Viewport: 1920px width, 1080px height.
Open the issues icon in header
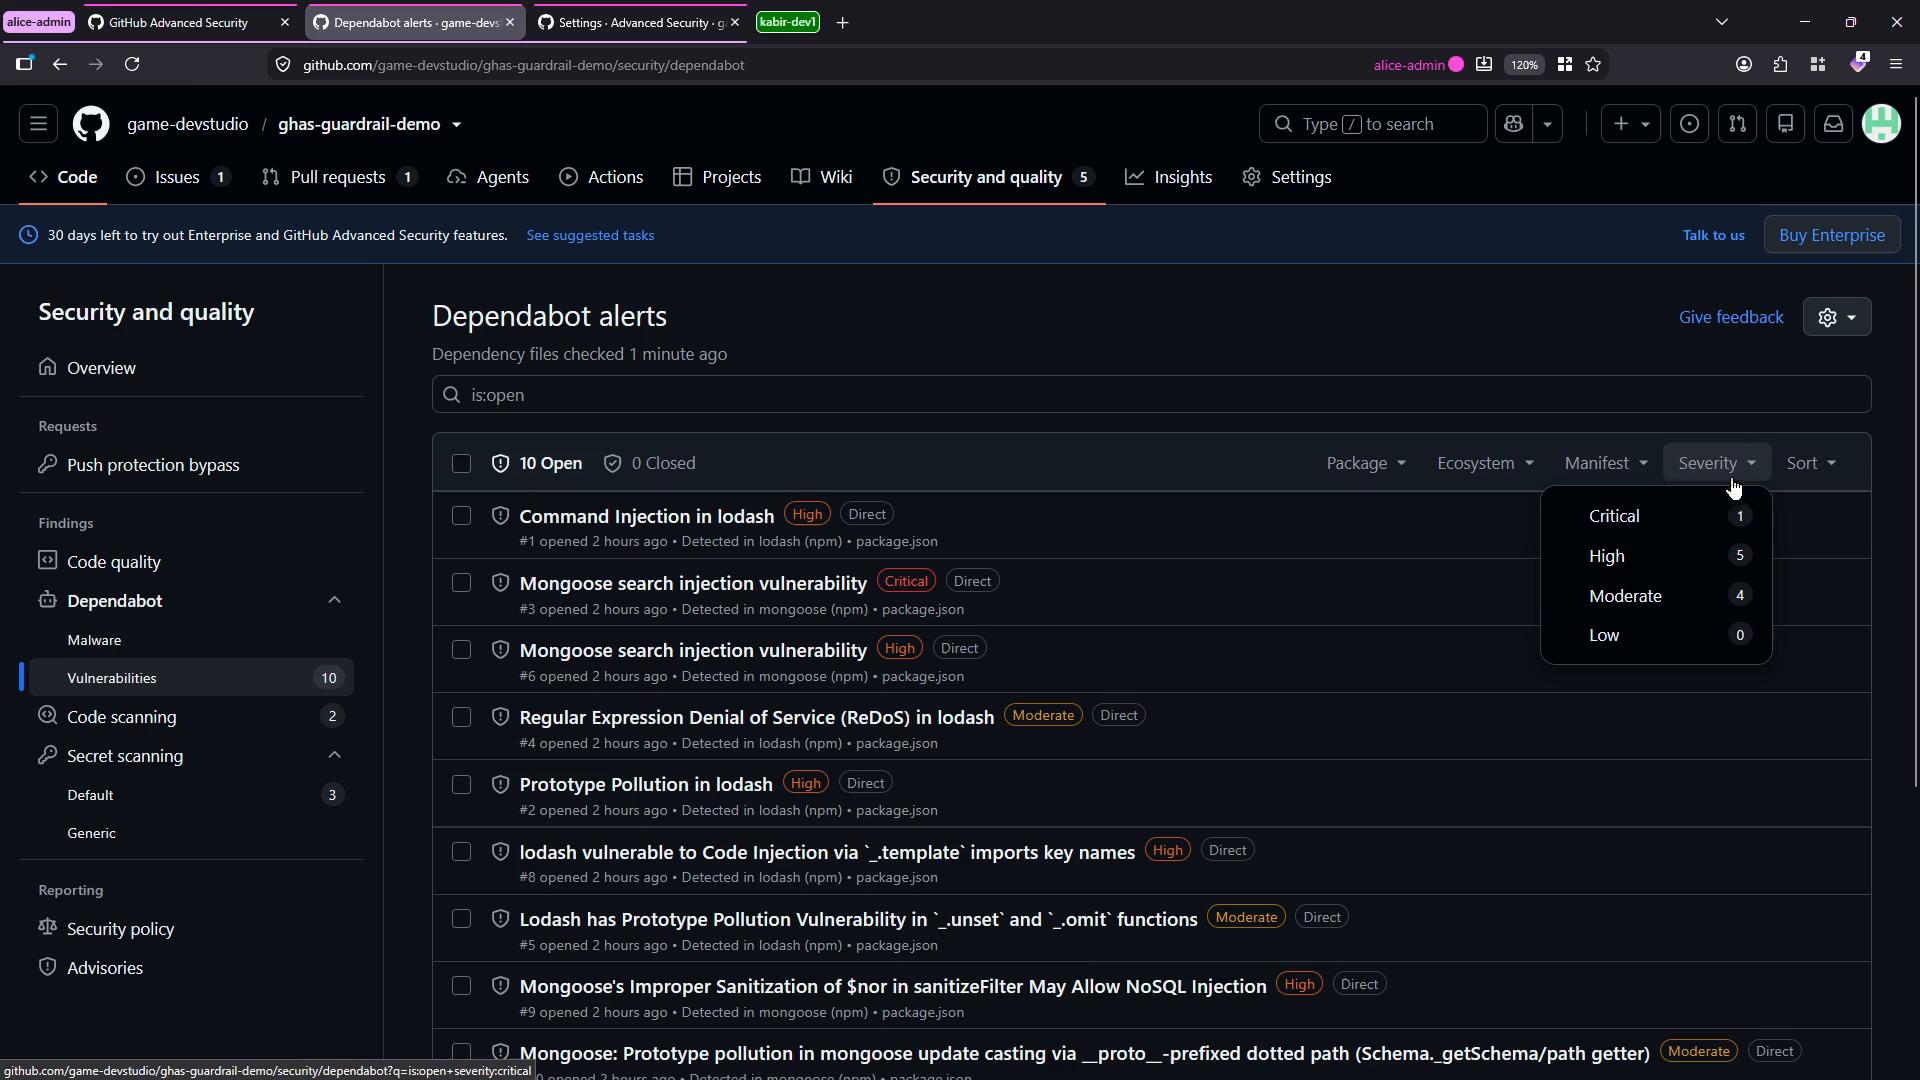[x=1689, y=124]
